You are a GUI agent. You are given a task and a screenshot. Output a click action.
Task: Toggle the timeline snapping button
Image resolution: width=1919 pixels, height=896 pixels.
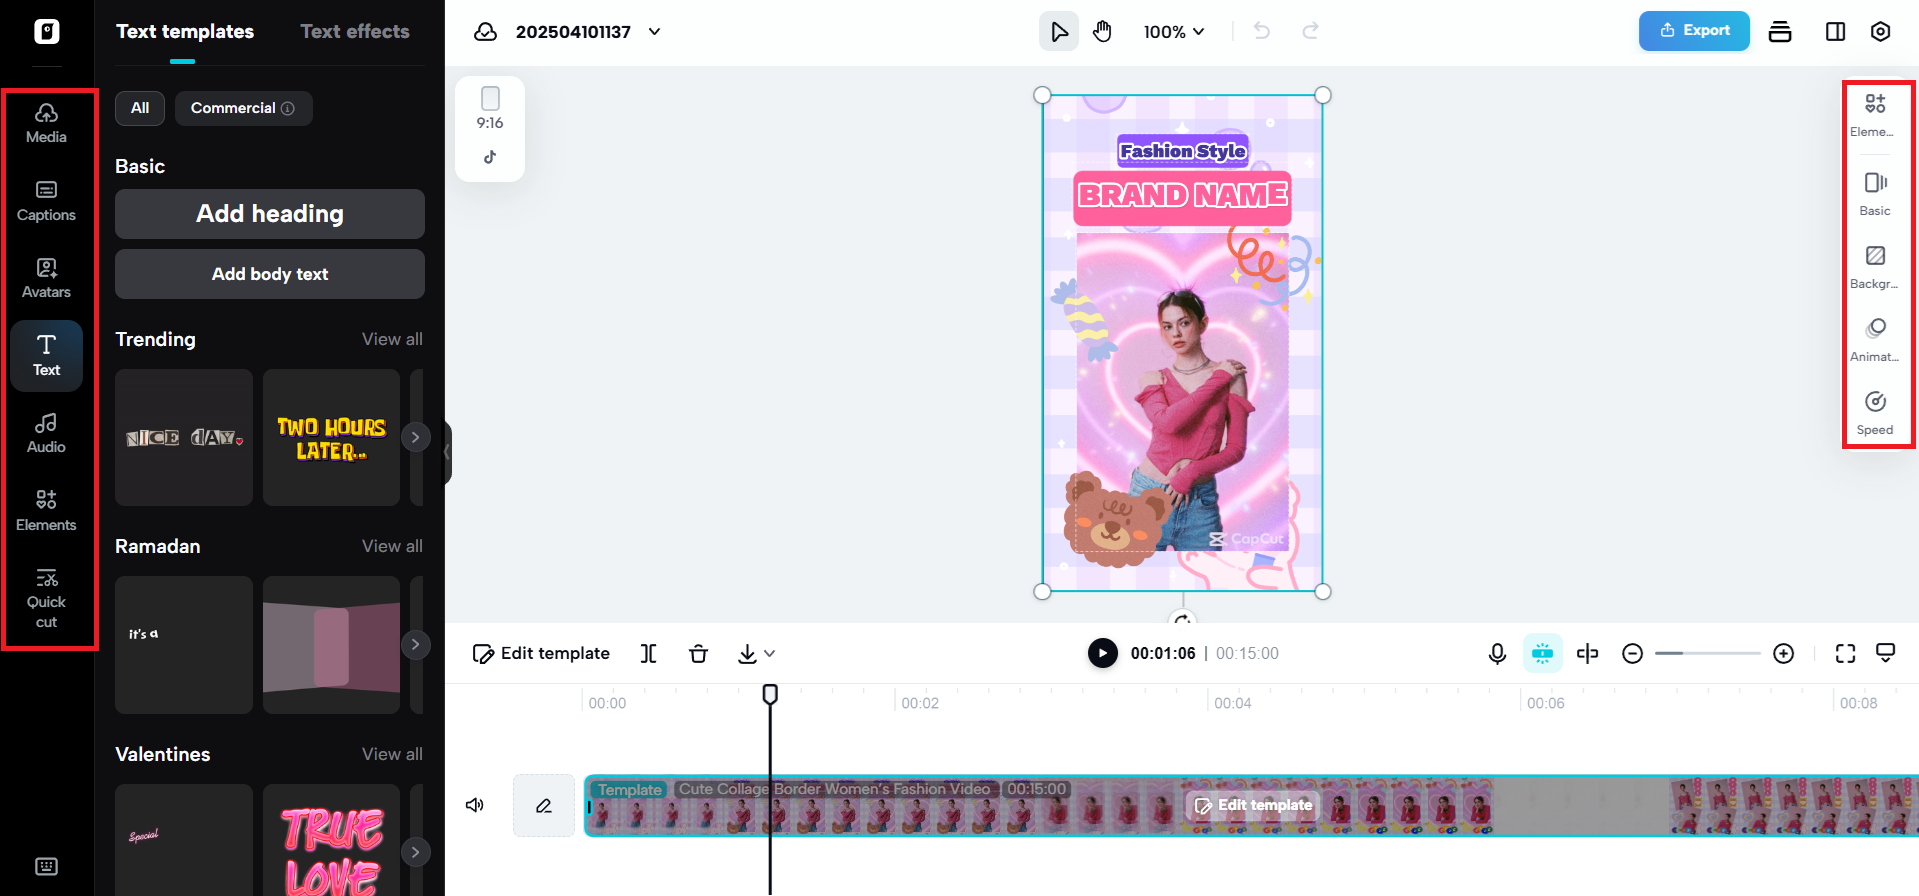pos(1542,654)
